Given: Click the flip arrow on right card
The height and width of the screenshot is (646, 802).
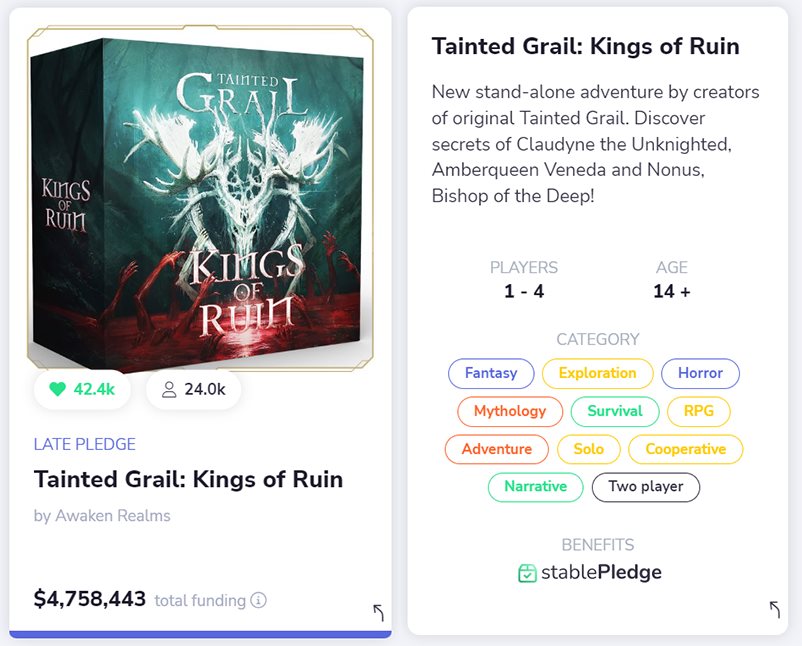Looking at the screenshot, I should click(774, 609).
